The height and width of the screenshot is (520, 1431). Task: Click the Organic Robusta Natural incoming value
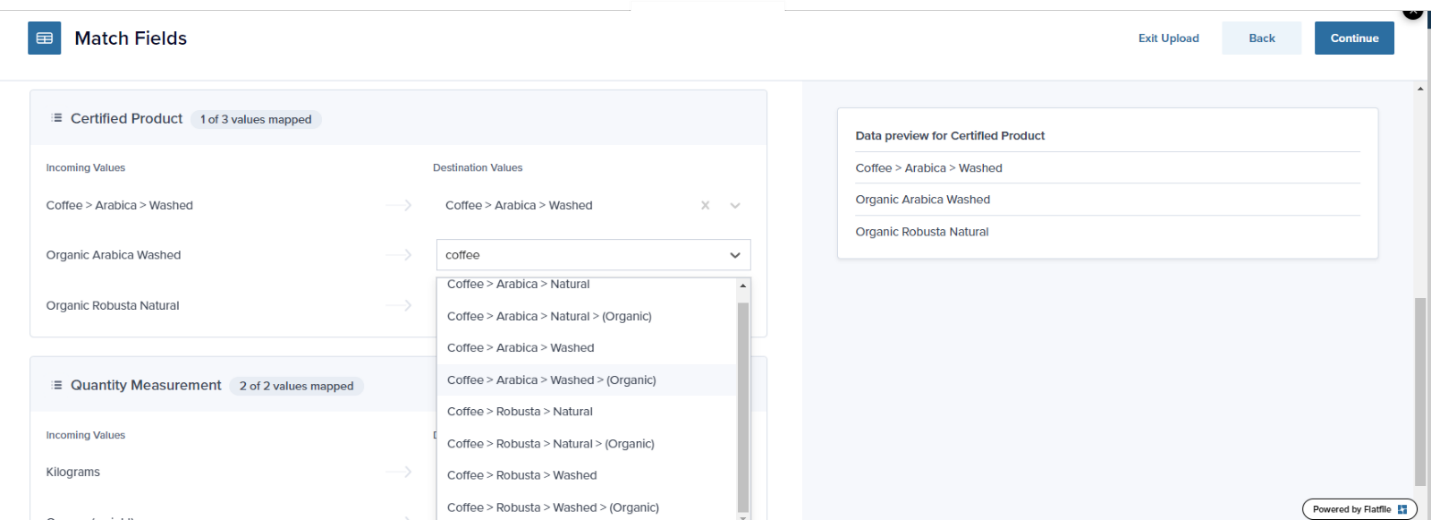tap(112, 306)
